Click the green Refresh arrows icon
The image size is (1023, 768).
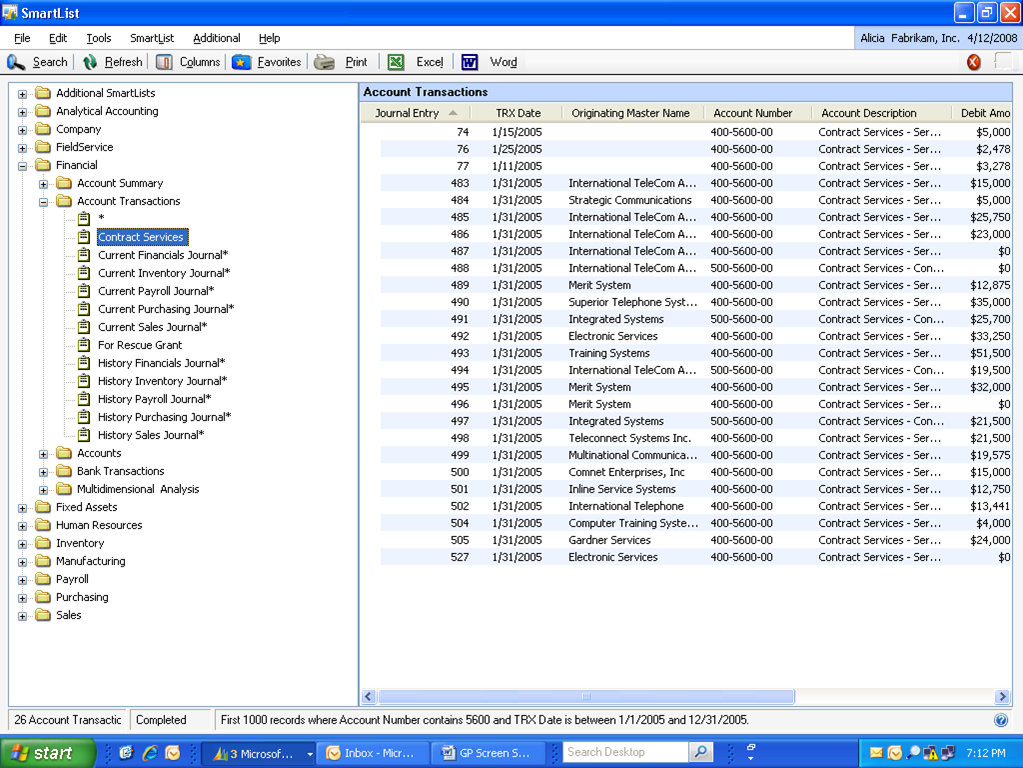click(90, 62)
